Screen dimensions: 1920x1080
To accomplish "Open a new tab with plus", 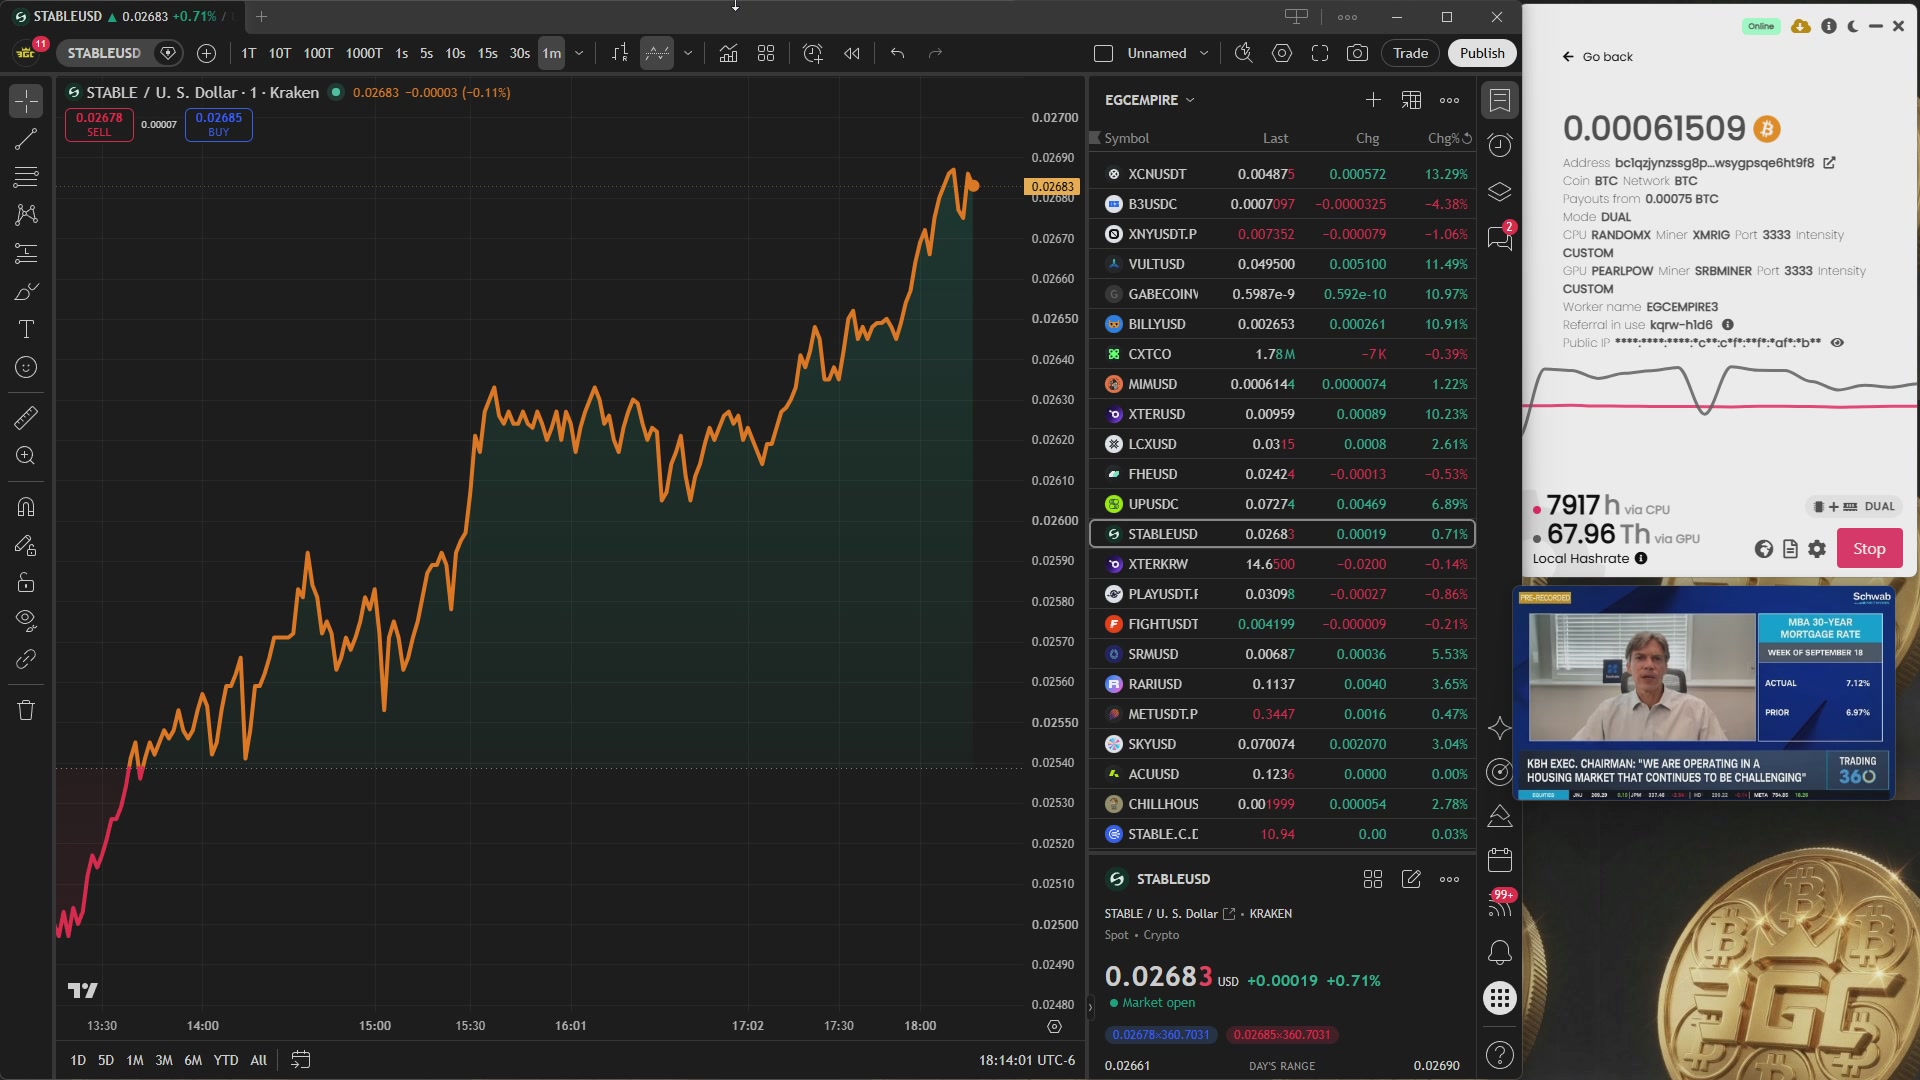I will pyautogui.click(x=261, y=17).
